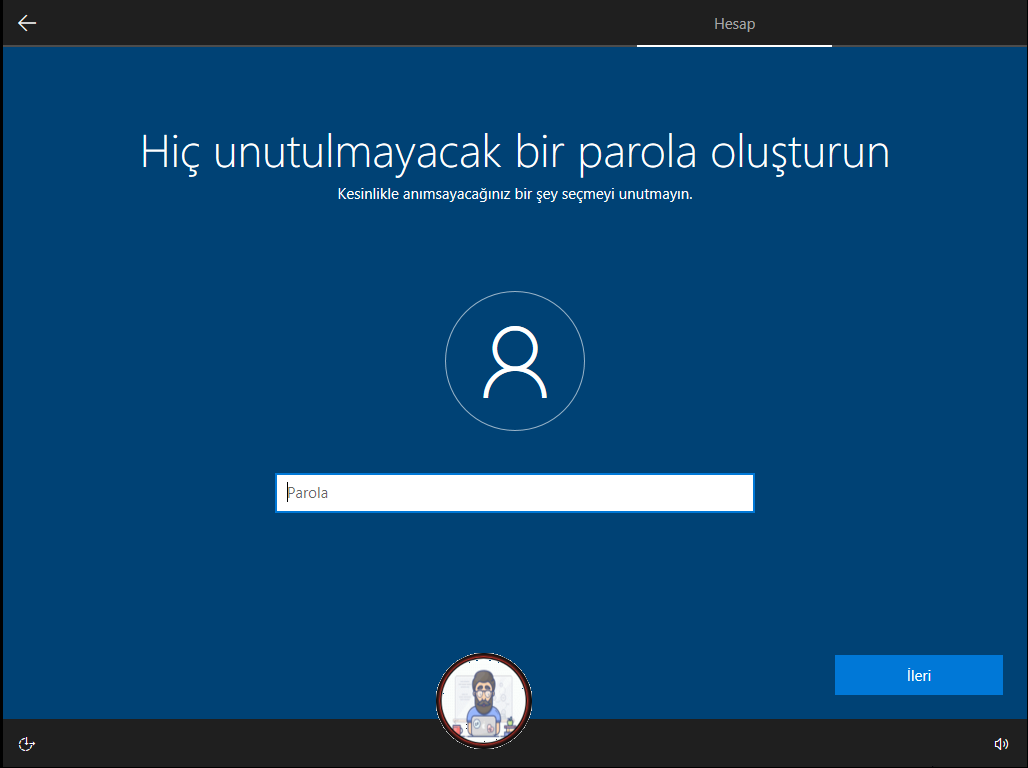Click the İleri button
Image resolution: width=1028 pixels, height=768 pixels.
pos(919,675)
